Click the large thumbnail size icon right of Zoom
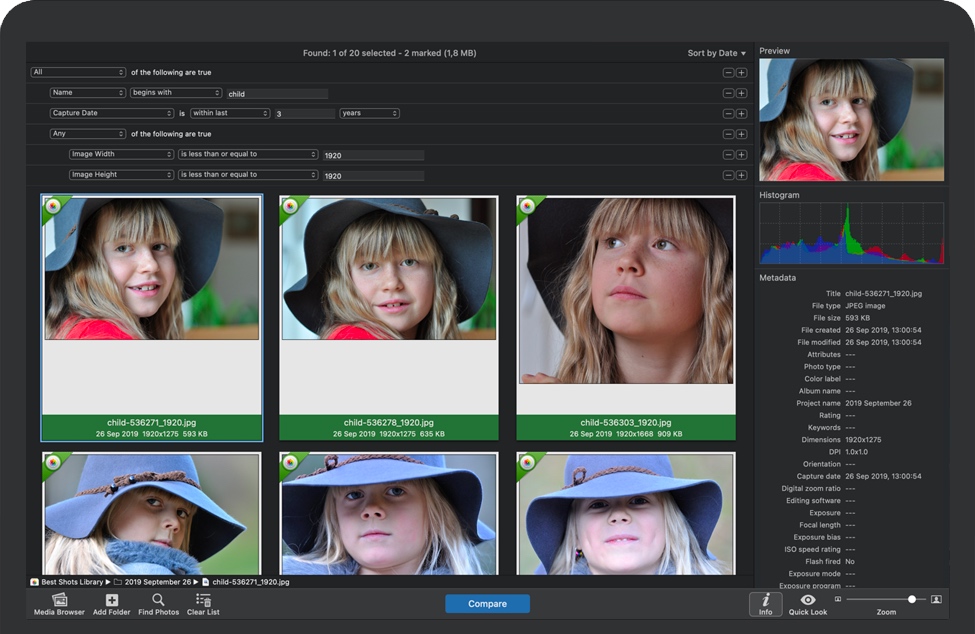The width and height of the screenshot is (975, 634). tap(936, 599)
